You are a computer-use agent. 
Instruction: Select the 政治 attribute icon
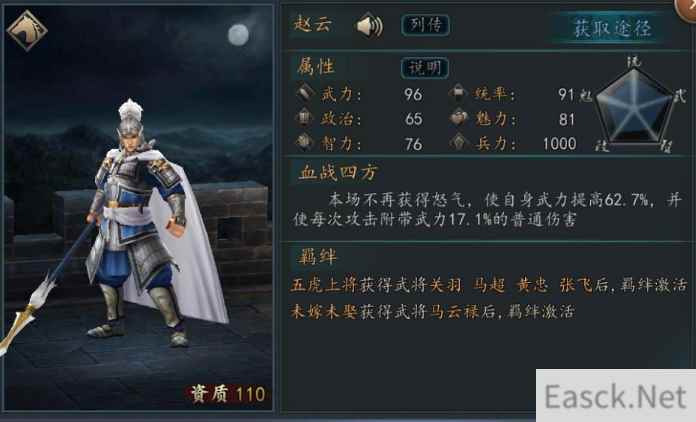coord(305,118)
